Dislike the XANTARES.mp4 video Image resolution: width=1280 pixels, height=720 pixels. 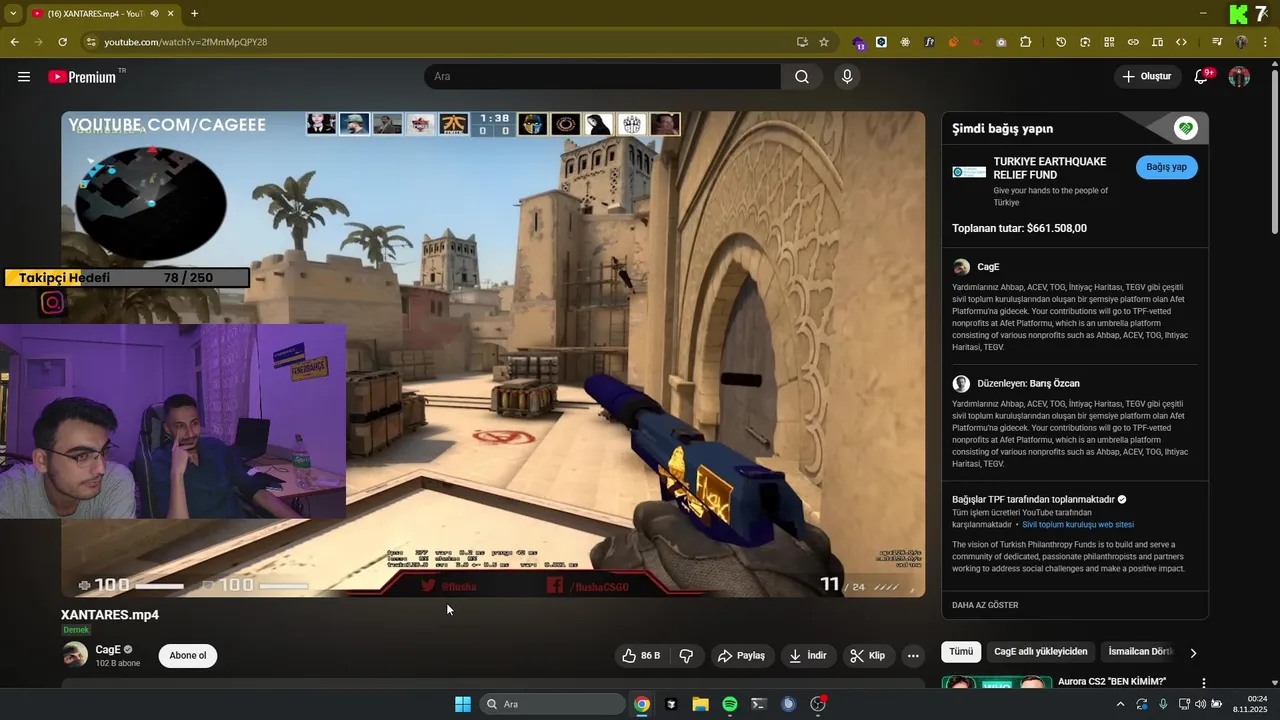pos(687,656)
